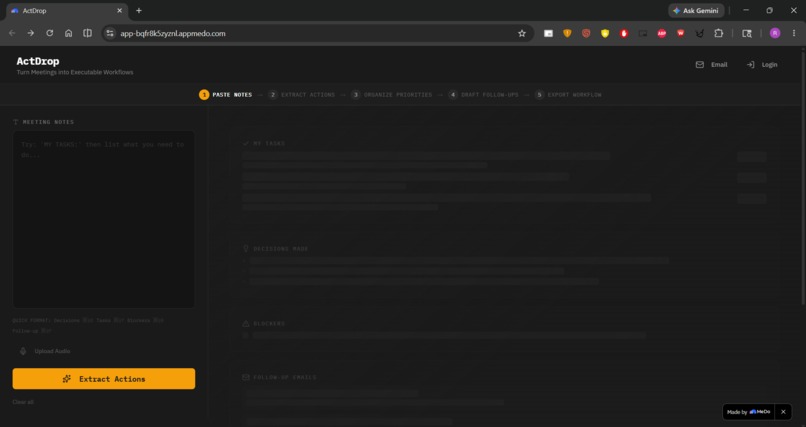Click the Ask Gemini button
This screenshot has height=427, width=806.
[x=696, y=10]
